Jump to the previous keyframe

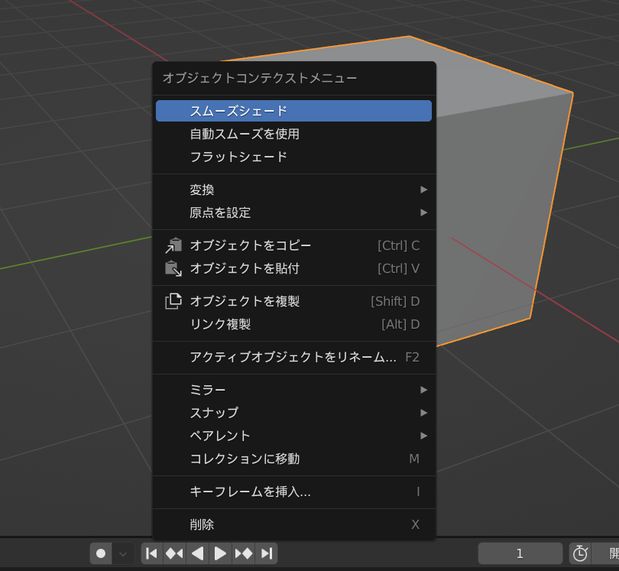174,553
